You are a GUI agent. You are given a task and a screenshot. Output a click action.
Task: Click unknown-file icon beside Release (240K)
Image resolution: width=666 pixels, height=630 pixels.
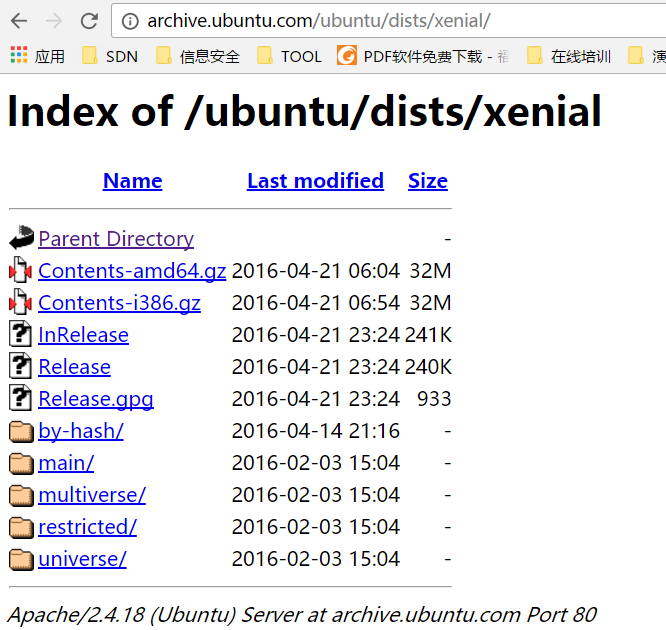coord(20,366)
